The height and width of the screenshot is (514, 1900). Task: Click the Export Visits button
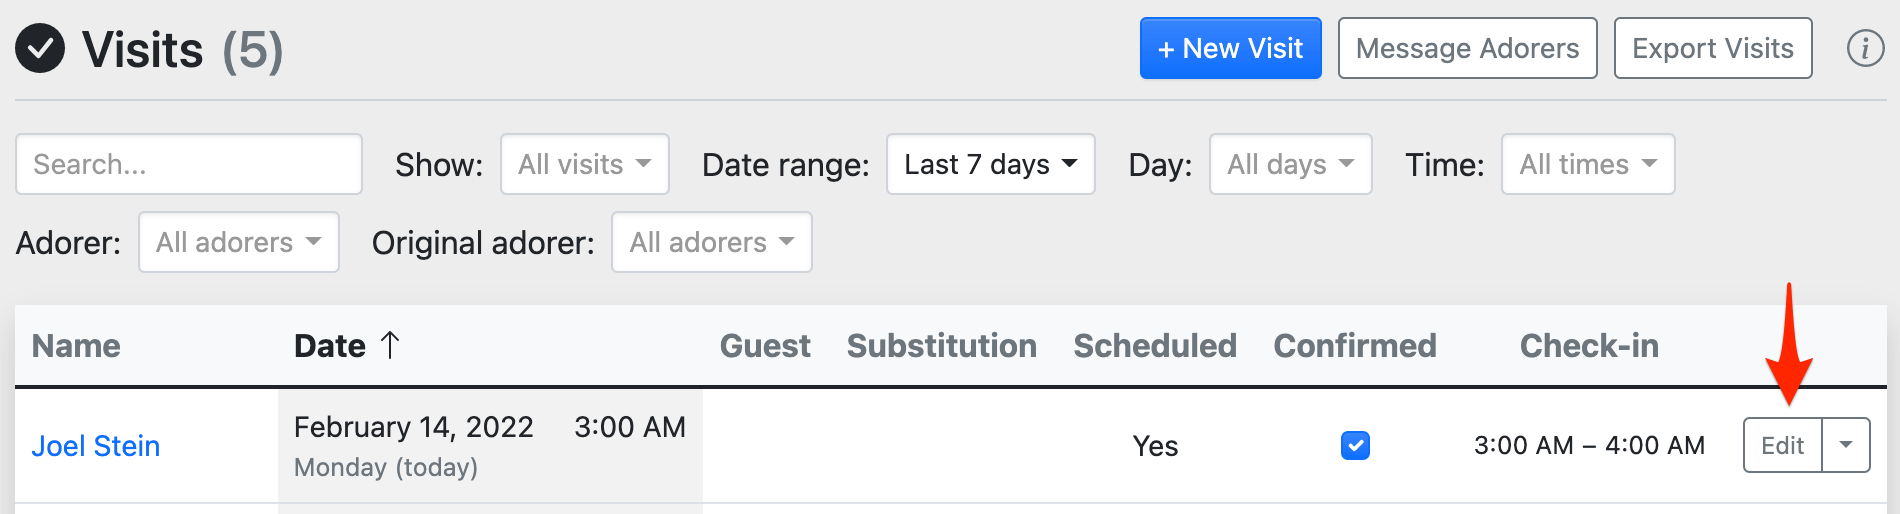pyautogui.click(x=1712, y=48)
